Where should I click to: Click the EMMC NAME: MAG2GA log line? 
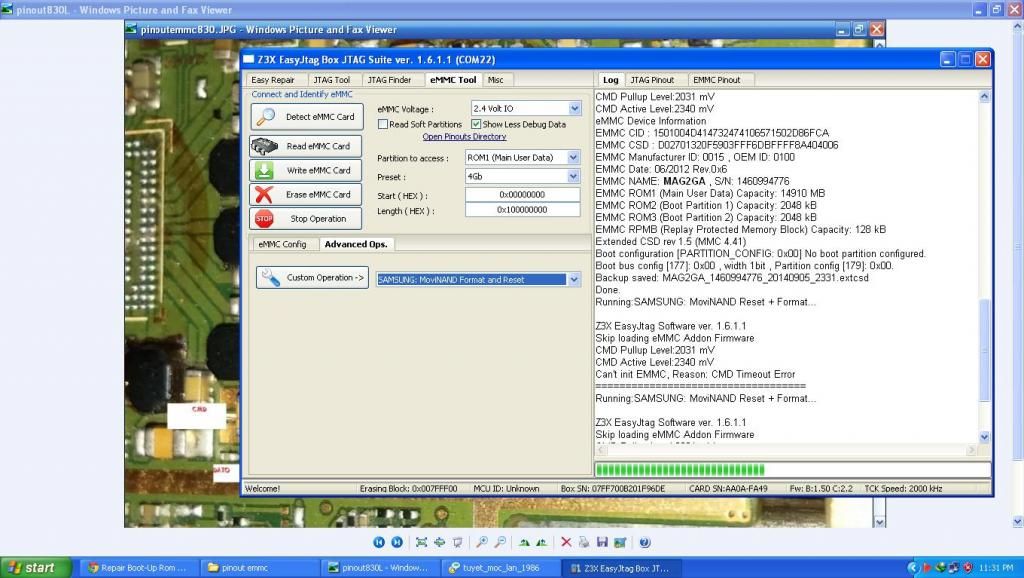[692, 181]
